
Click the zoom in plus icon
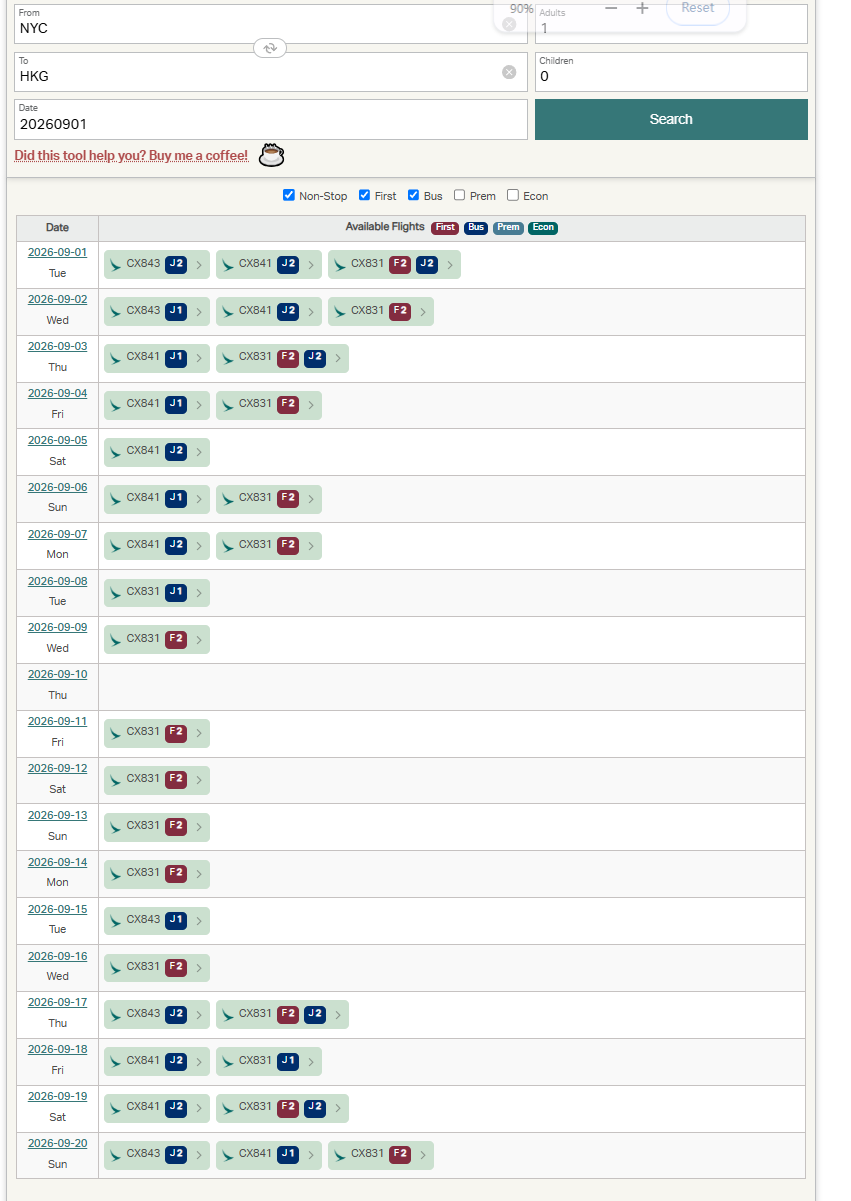point(642,8)
